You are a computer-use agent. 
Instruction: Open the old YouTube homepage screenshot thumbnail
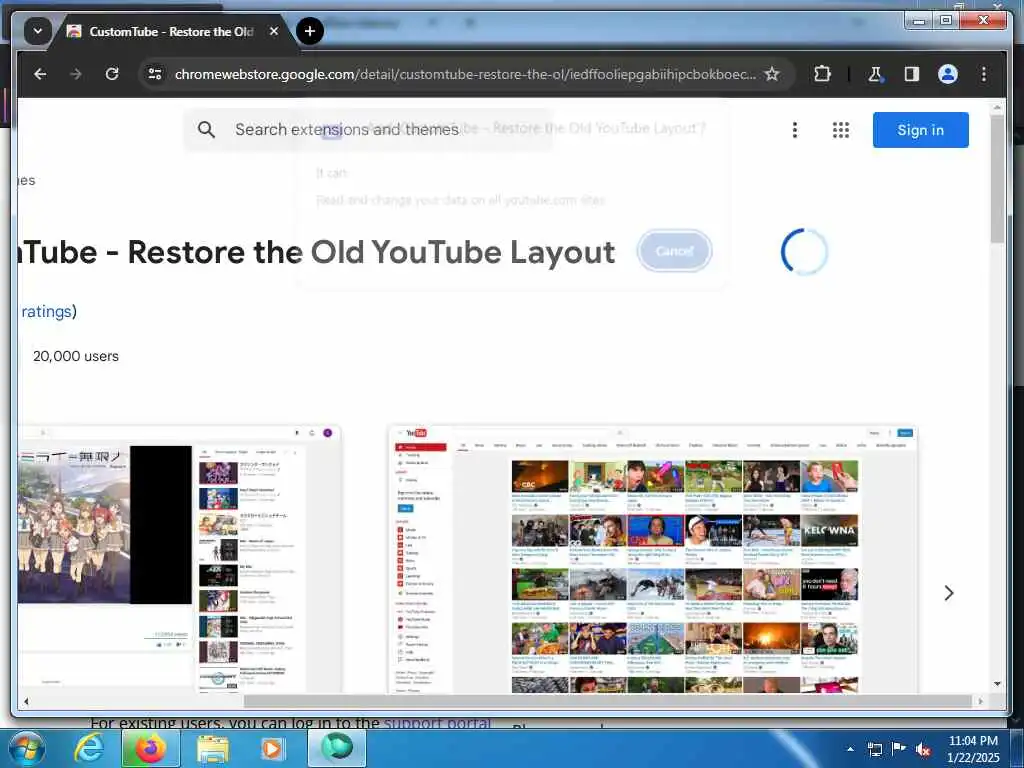click(x=652, y=559)
